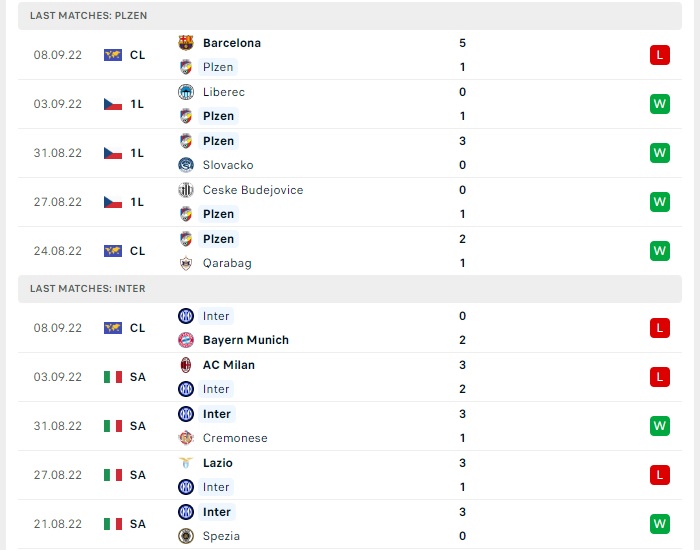Click the Bayern Munich club logo
700x550 pixels.
[x=186, y=340]
